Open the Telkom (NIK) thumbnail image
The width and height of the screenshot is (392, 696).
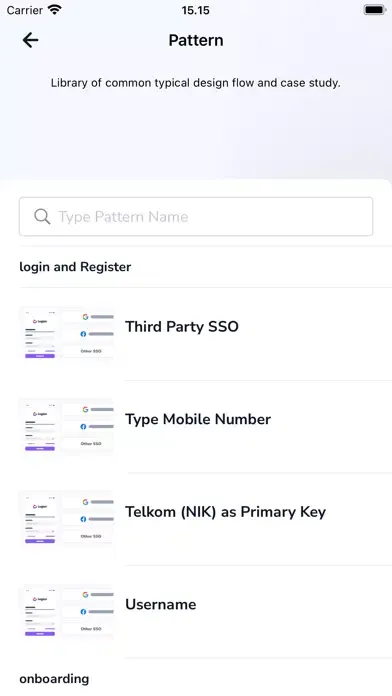coord(66,521)
